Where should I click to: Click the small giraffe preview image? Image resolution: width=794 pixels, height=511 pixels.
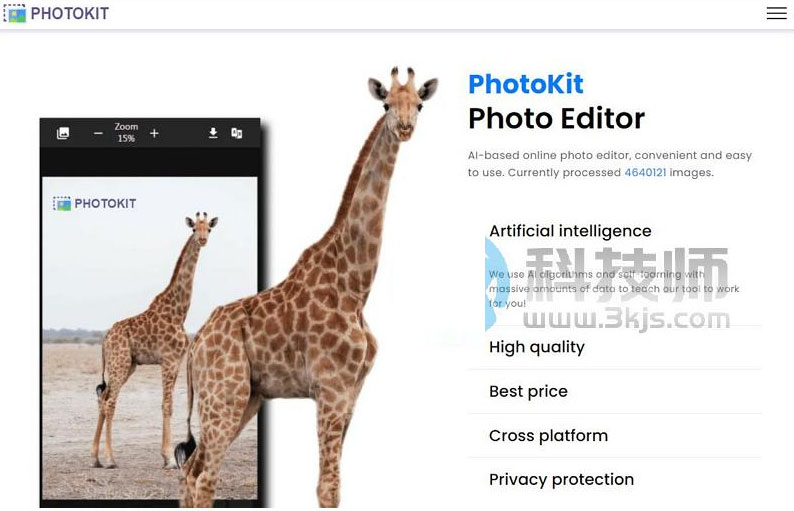pyautogui.click(x=149, y=338)
